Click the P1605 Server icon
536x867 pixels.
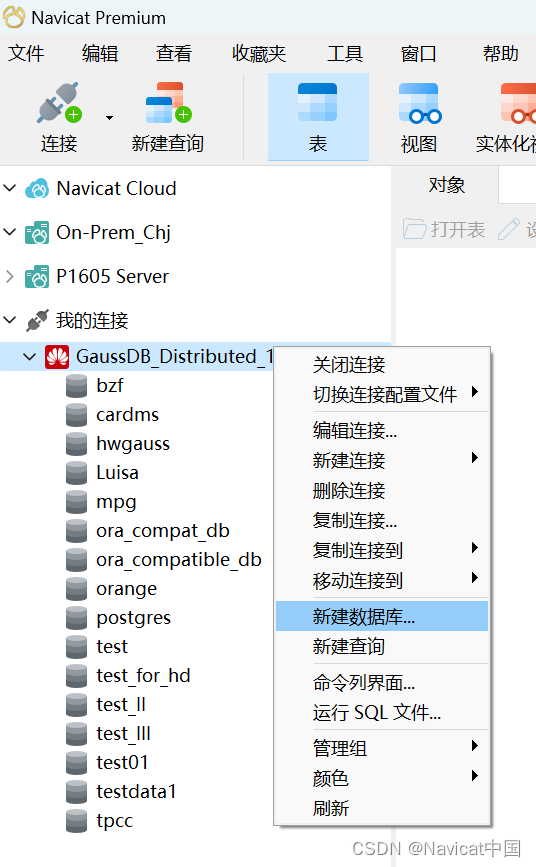(x=37, y=276)
